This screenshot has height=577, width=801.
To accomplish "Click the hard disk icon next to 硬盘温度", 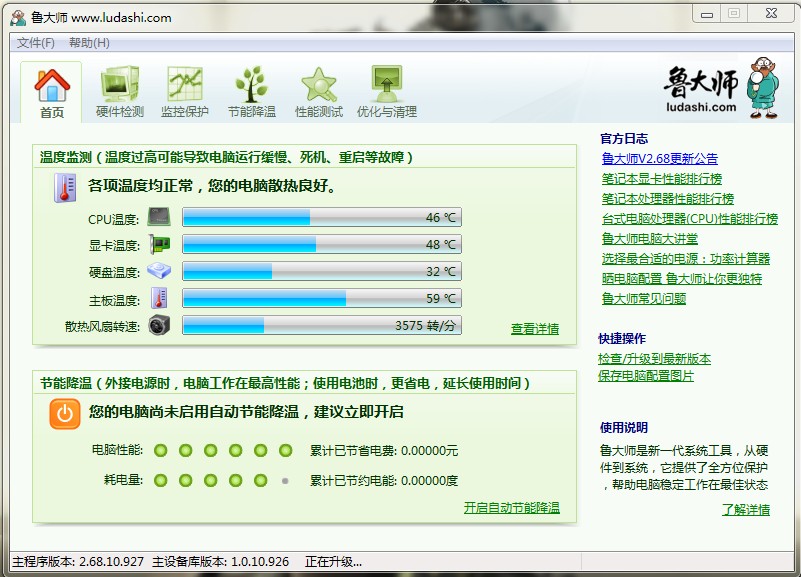I will (159, 271).
